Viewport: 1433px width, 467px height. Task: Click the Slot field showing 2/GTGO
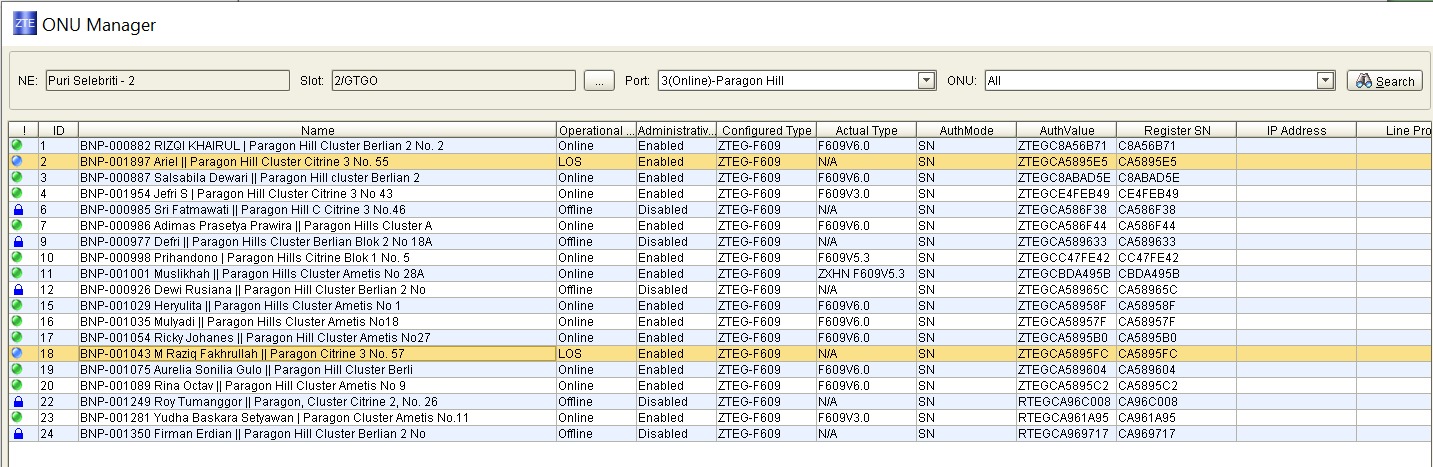tap(453, 81)
